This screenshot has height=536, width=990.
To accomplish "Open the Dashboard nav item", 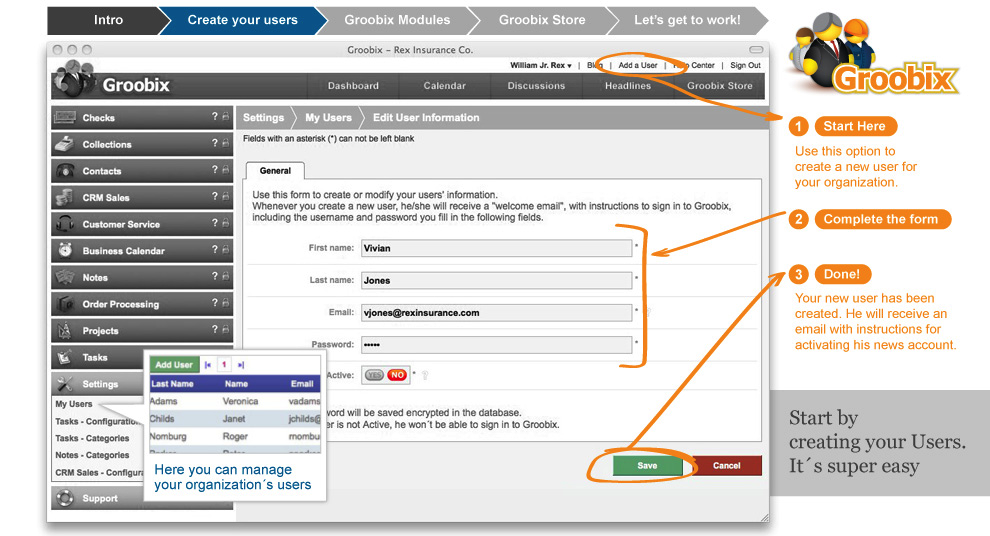I will tap(353, 85).
